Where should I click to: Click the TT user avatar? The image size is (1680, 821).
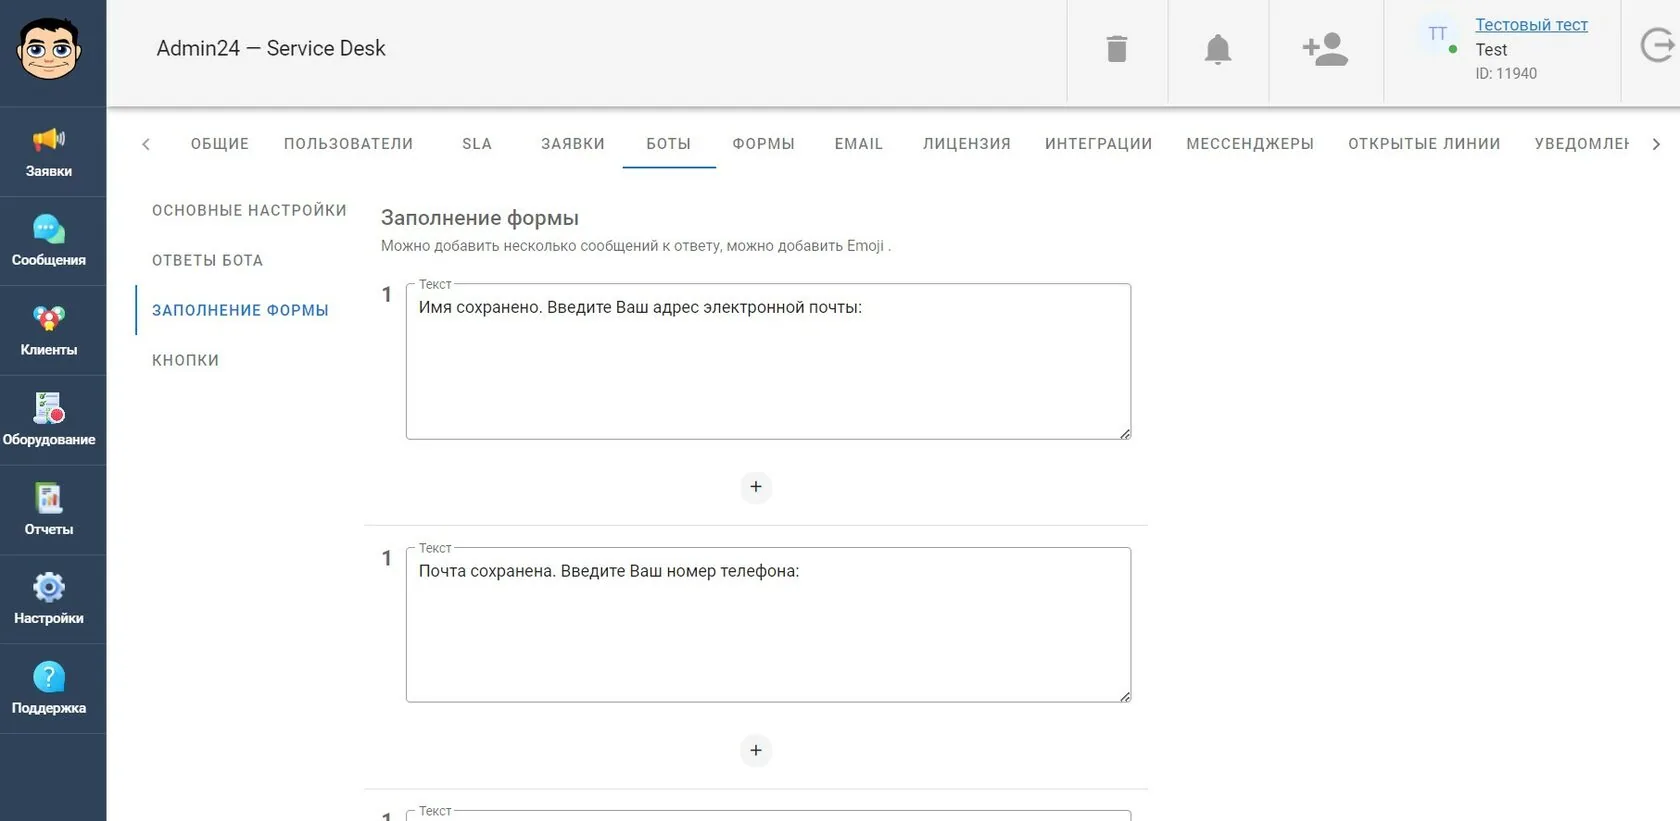coord(1438,34)
